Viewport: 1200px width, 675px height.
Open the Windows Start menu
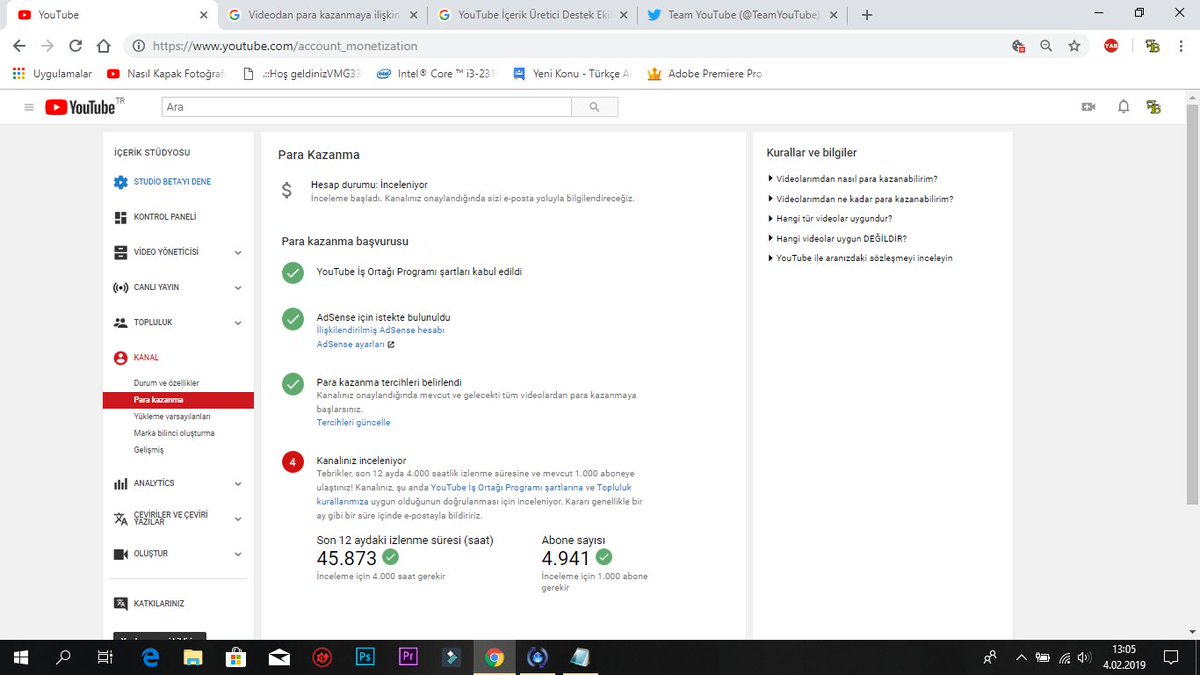click(x=21, y=657)
